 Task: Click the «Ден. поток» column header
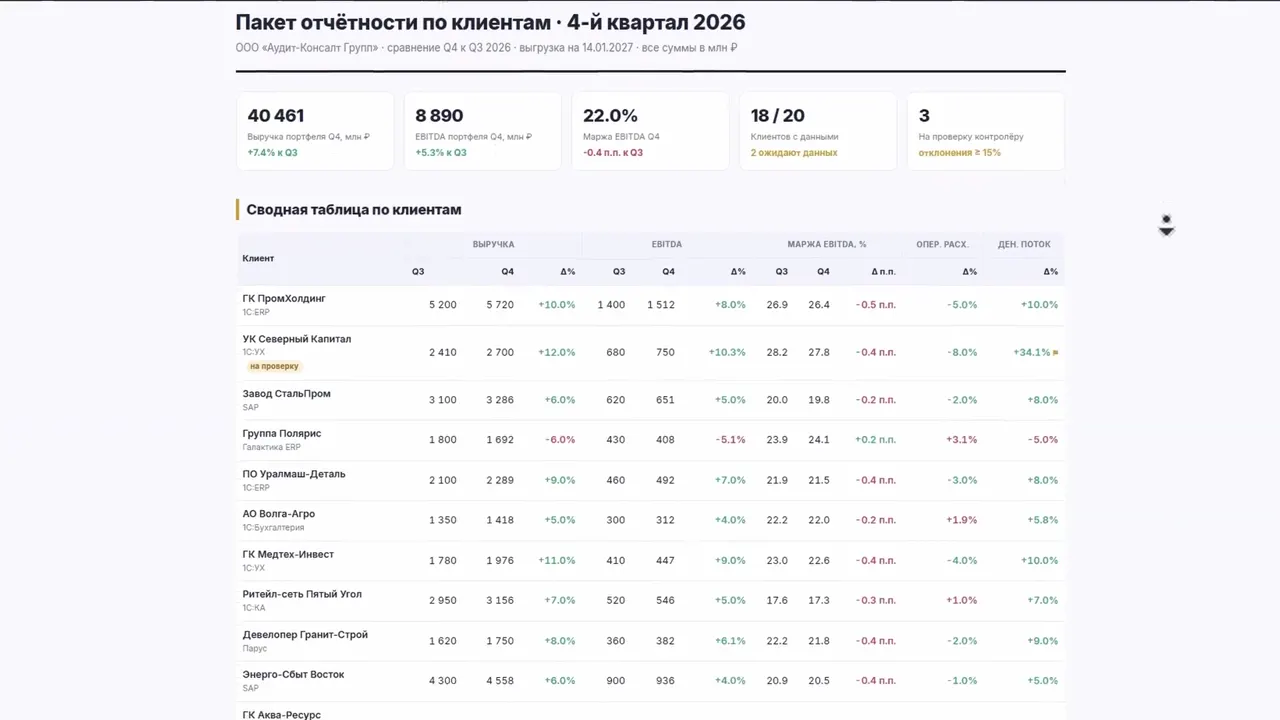(1024, 244)
